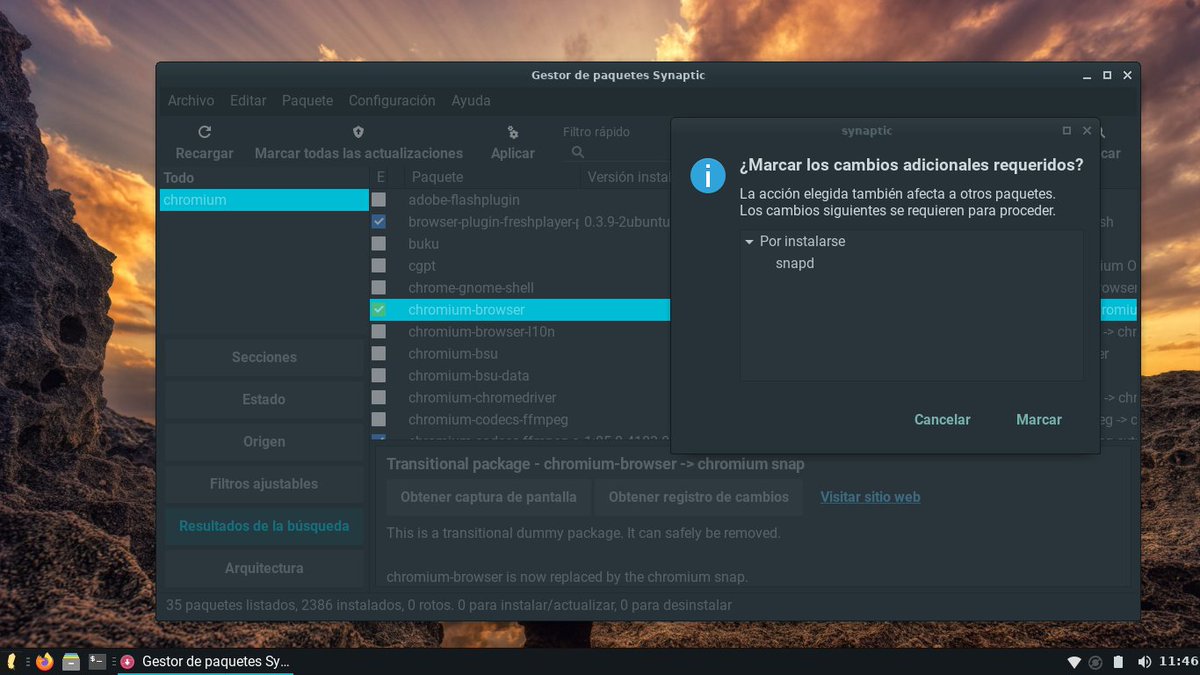The width and height of the screenshot is (1200, 675).
Task: Open the Ayuda menu
Action: tap(471, 101)
